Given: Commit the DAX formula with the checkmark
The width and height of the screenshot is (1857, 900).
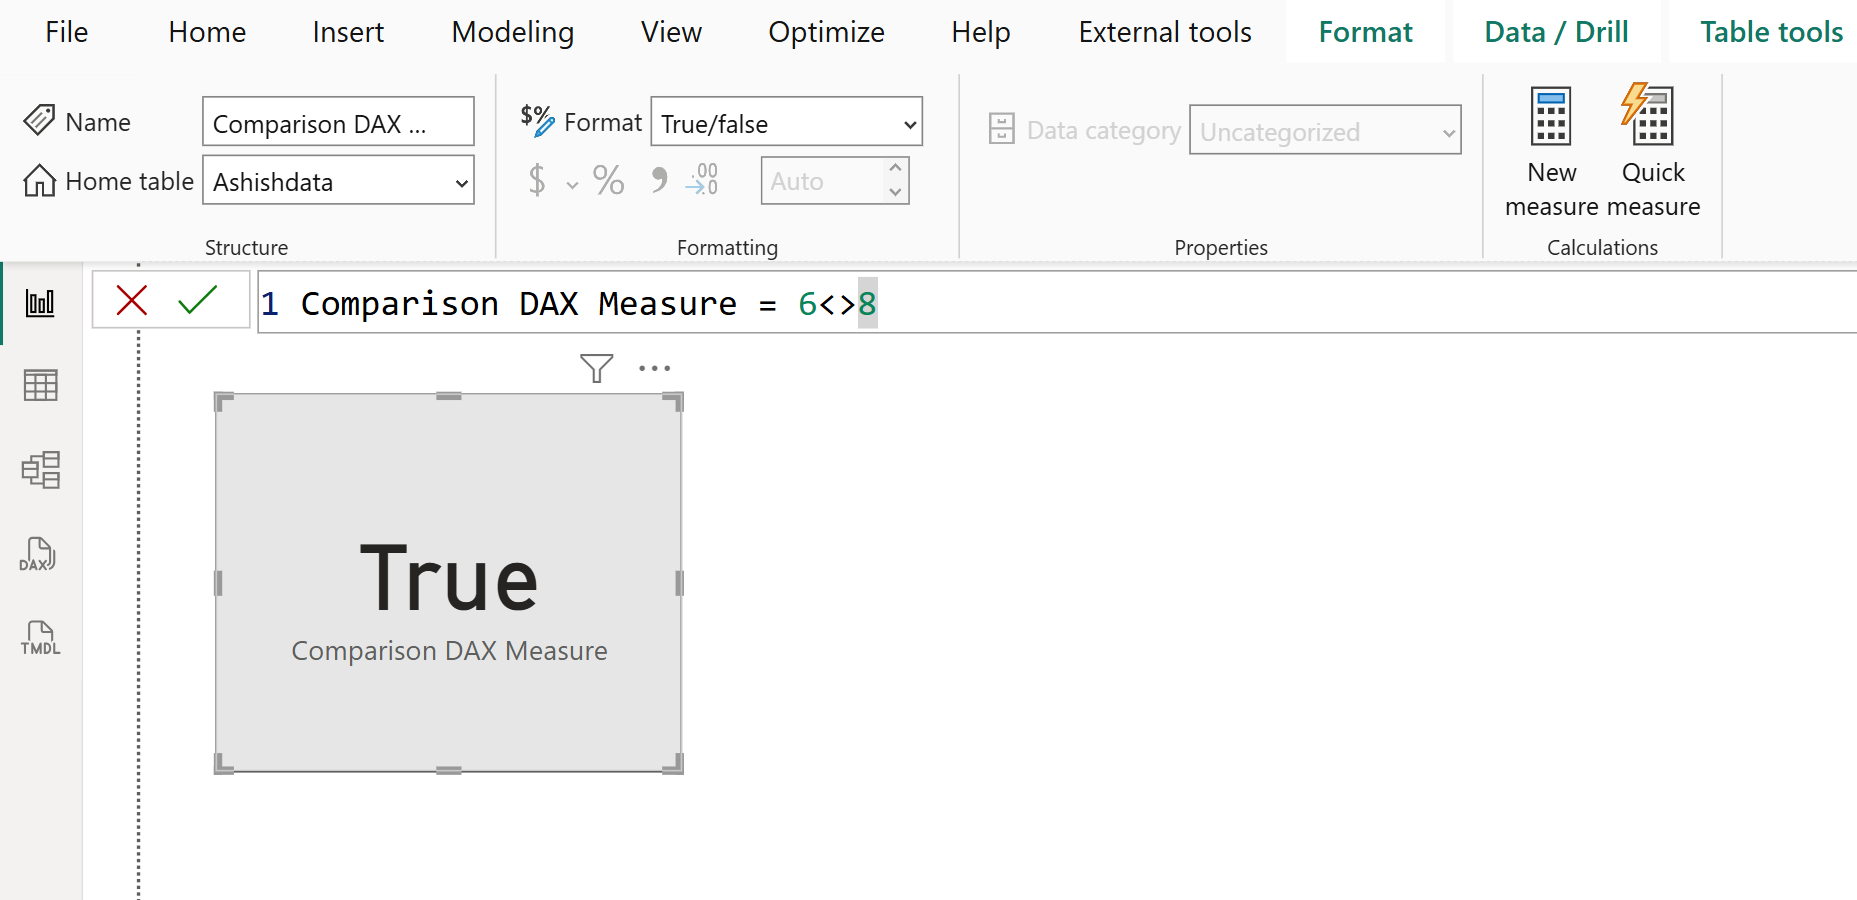Looking at the screenshot, I should tap(198, 300).
